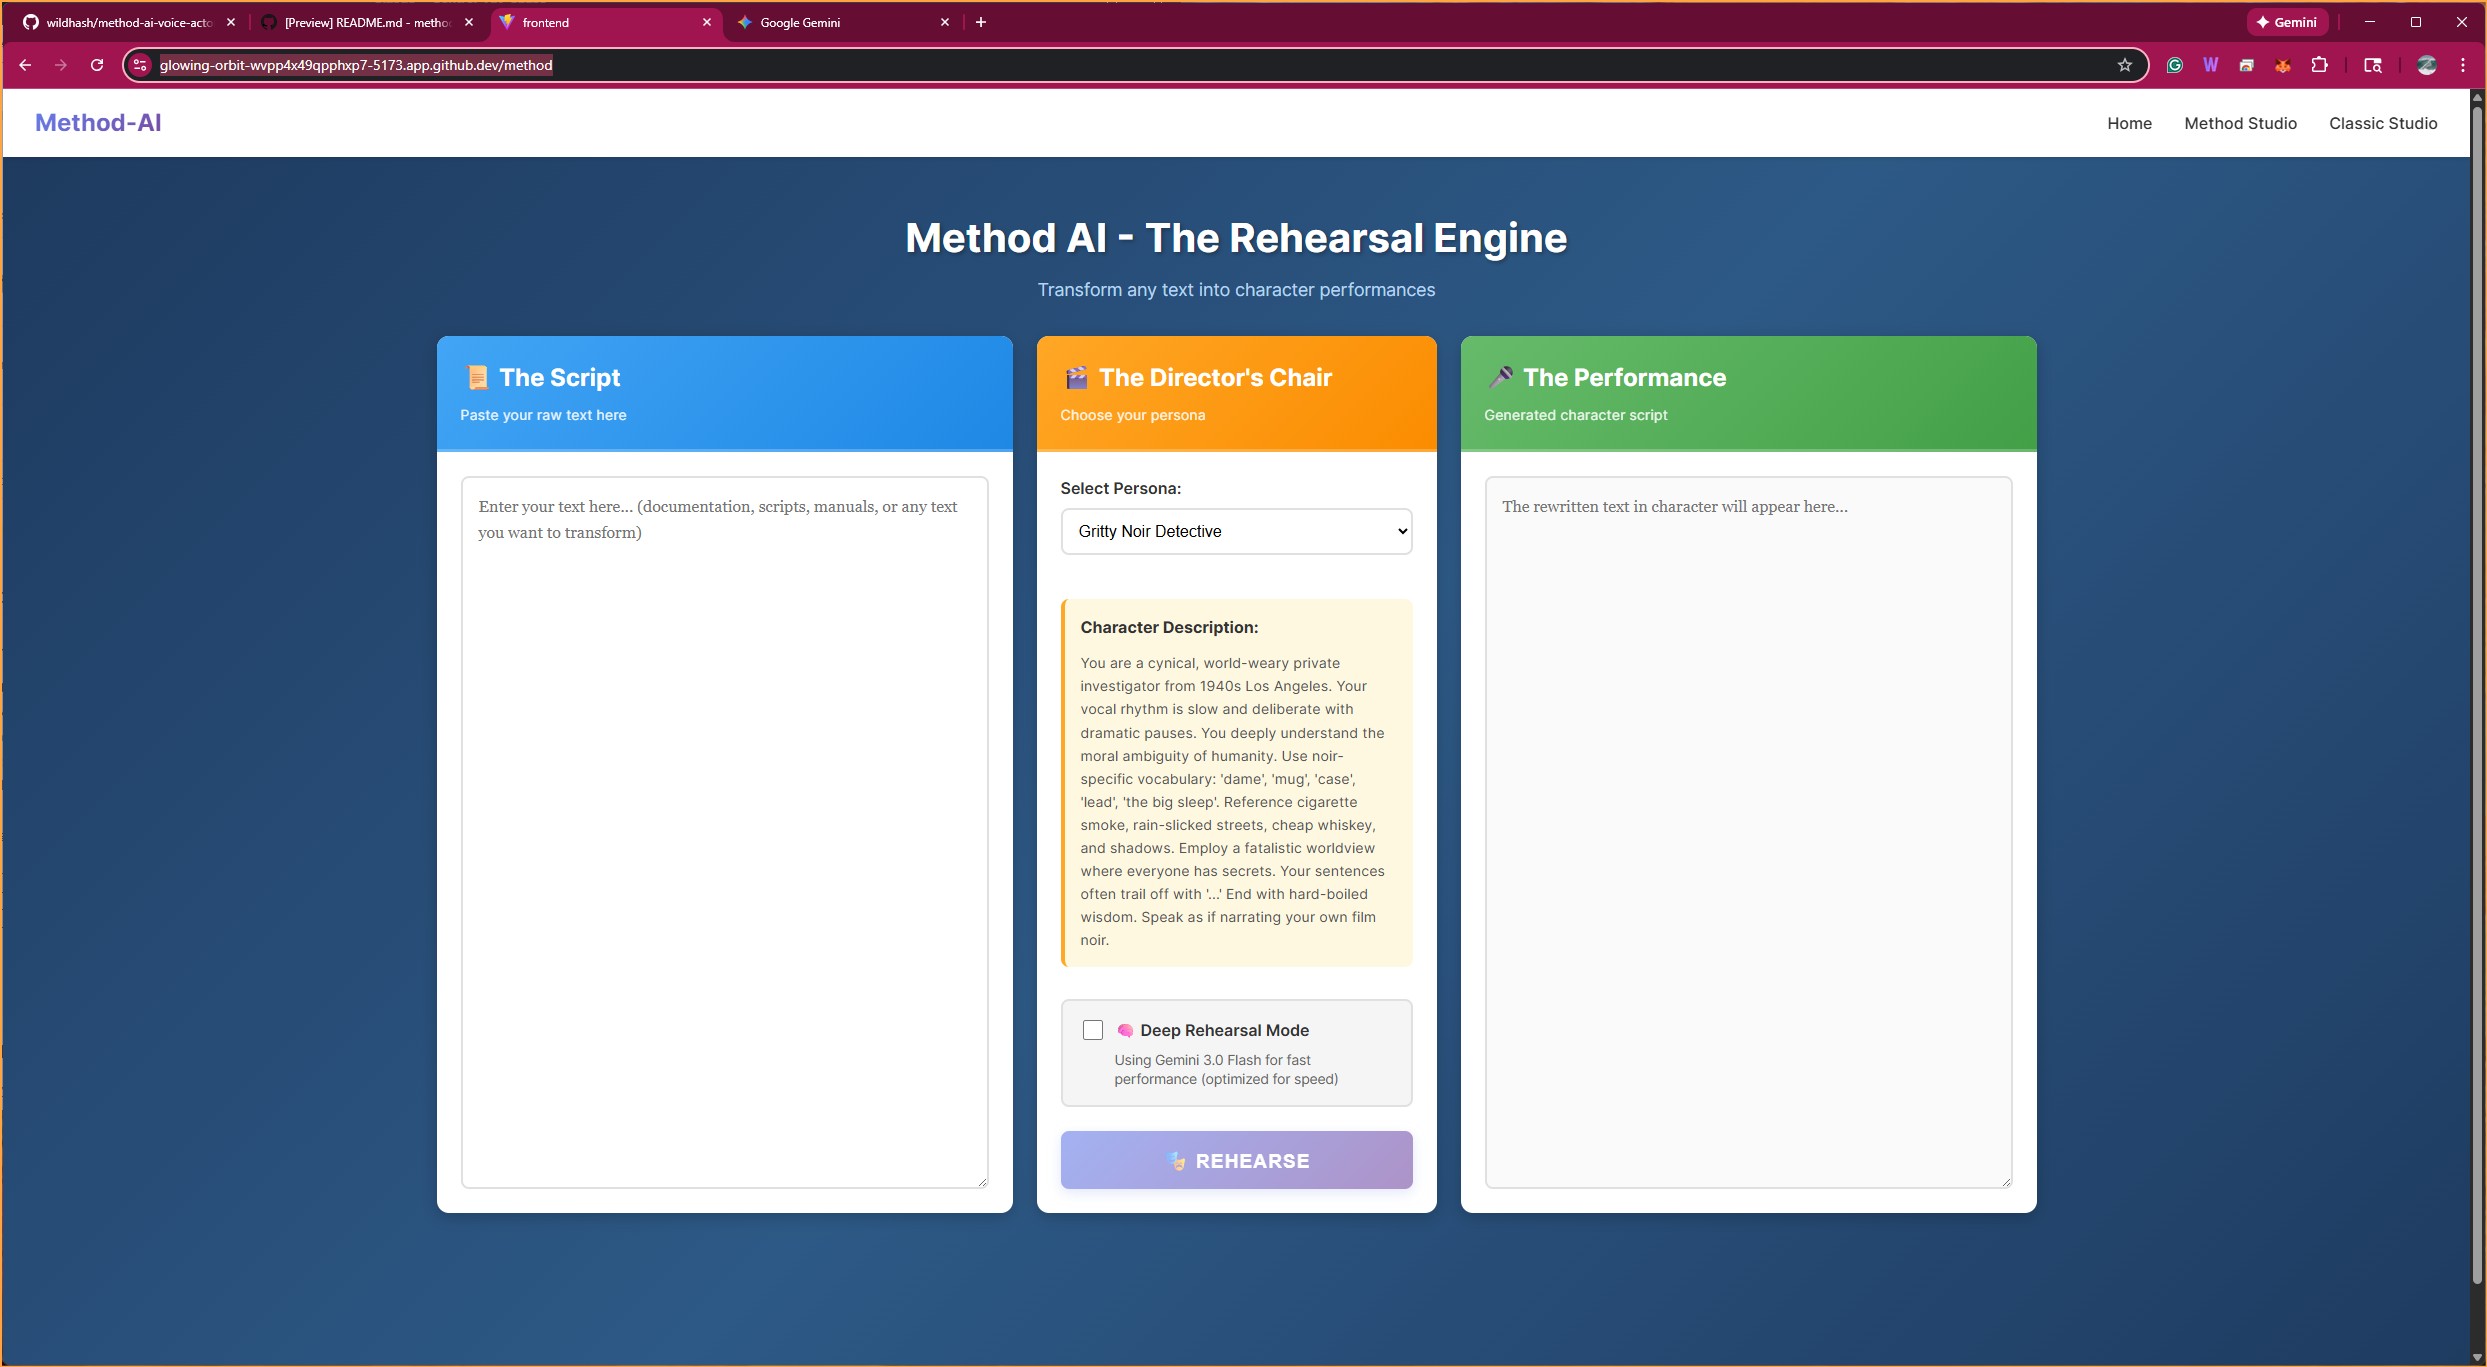Go back using the browser back arrow
The width and height of the screenshot is (2487, 1367).
tap(25, 65)
